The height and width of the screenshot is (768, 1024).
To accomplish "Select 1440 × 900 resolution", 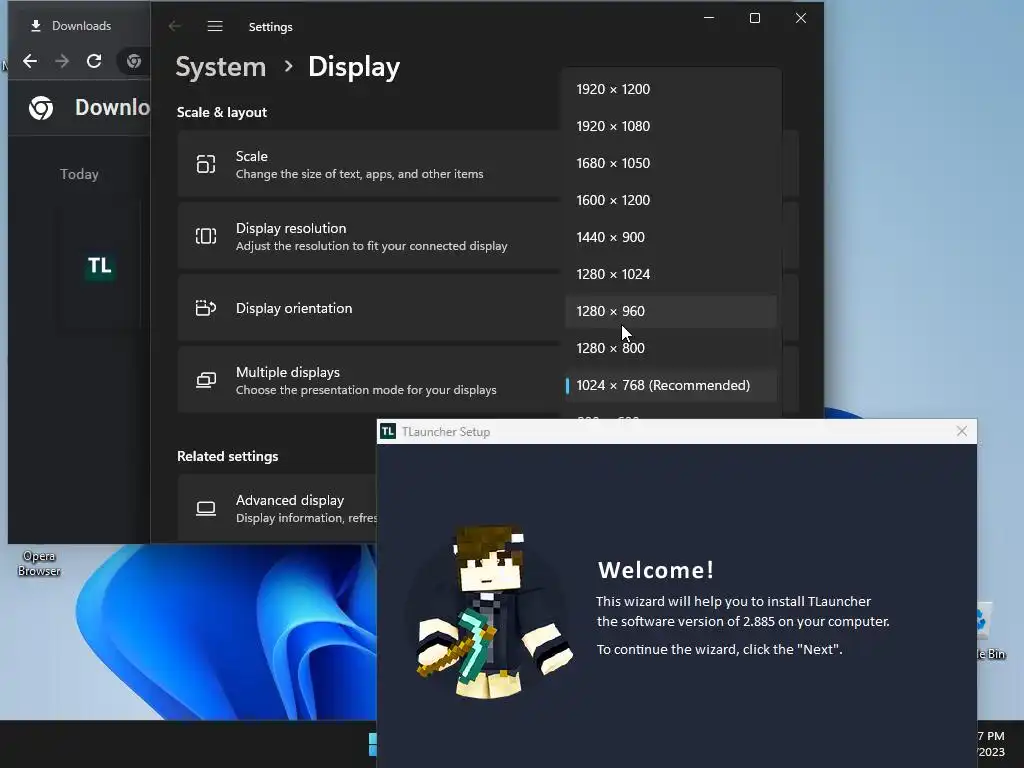I will coord(671,237).
